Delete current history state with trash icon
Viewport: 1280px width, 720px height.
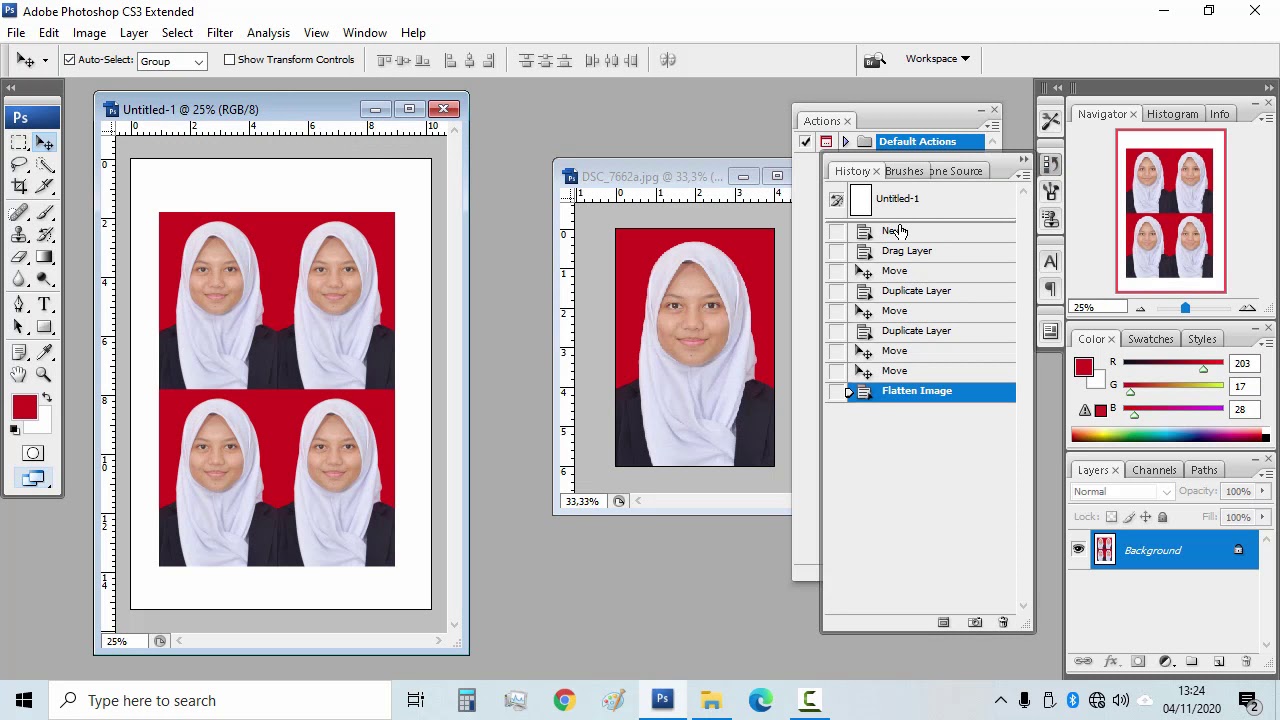click(x=1003, y=622)
